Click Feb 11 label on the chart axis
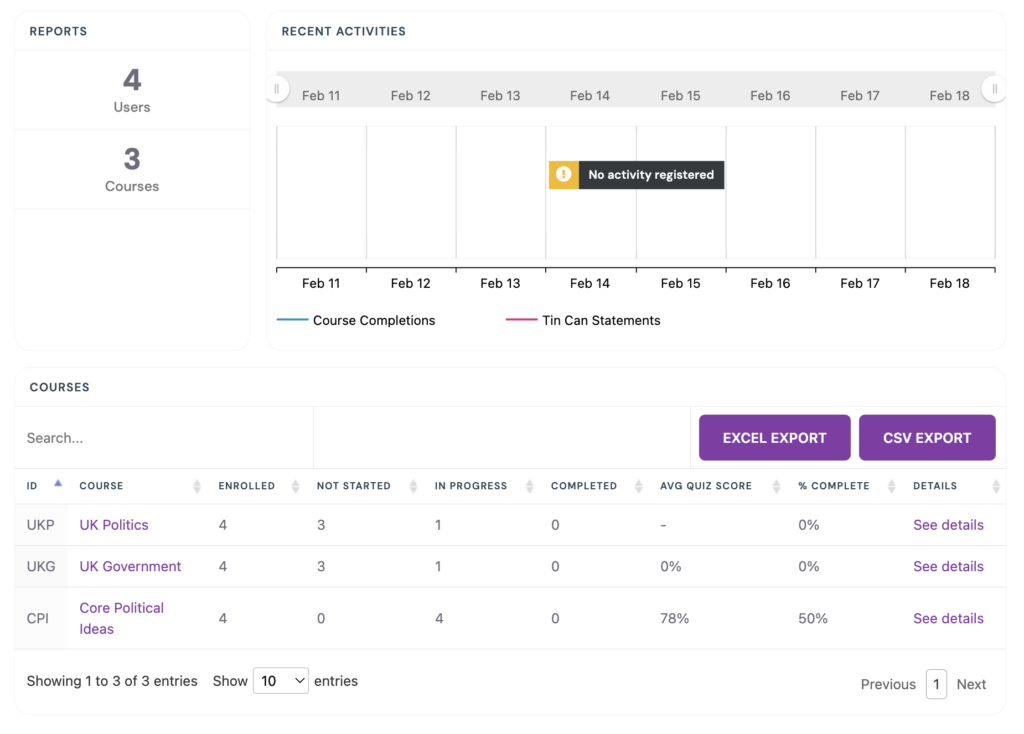This screenshot has height=734, width=1024. [321, 283]
